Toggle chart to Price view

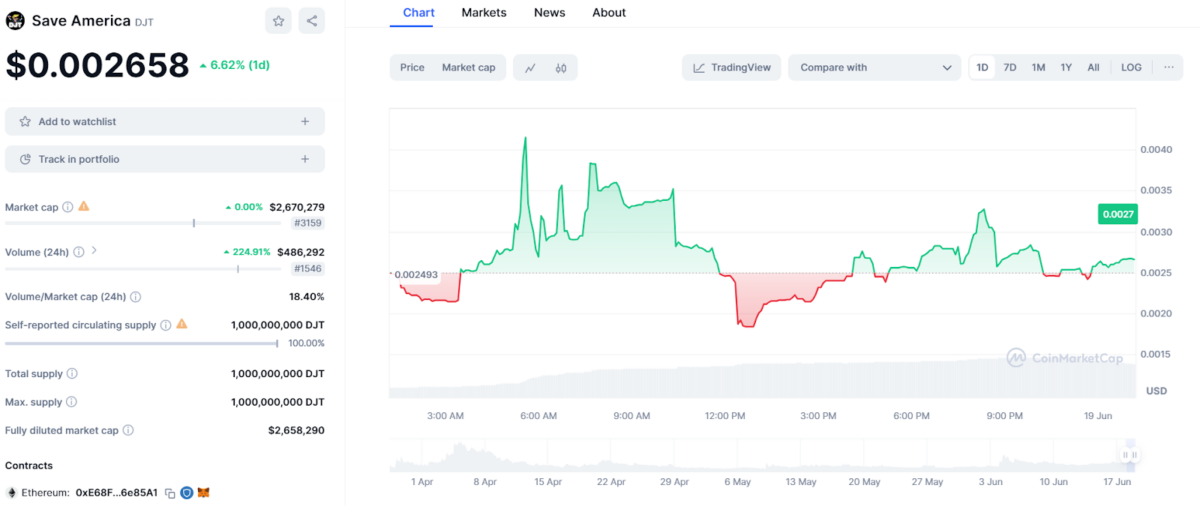click(x=412, y=68)
